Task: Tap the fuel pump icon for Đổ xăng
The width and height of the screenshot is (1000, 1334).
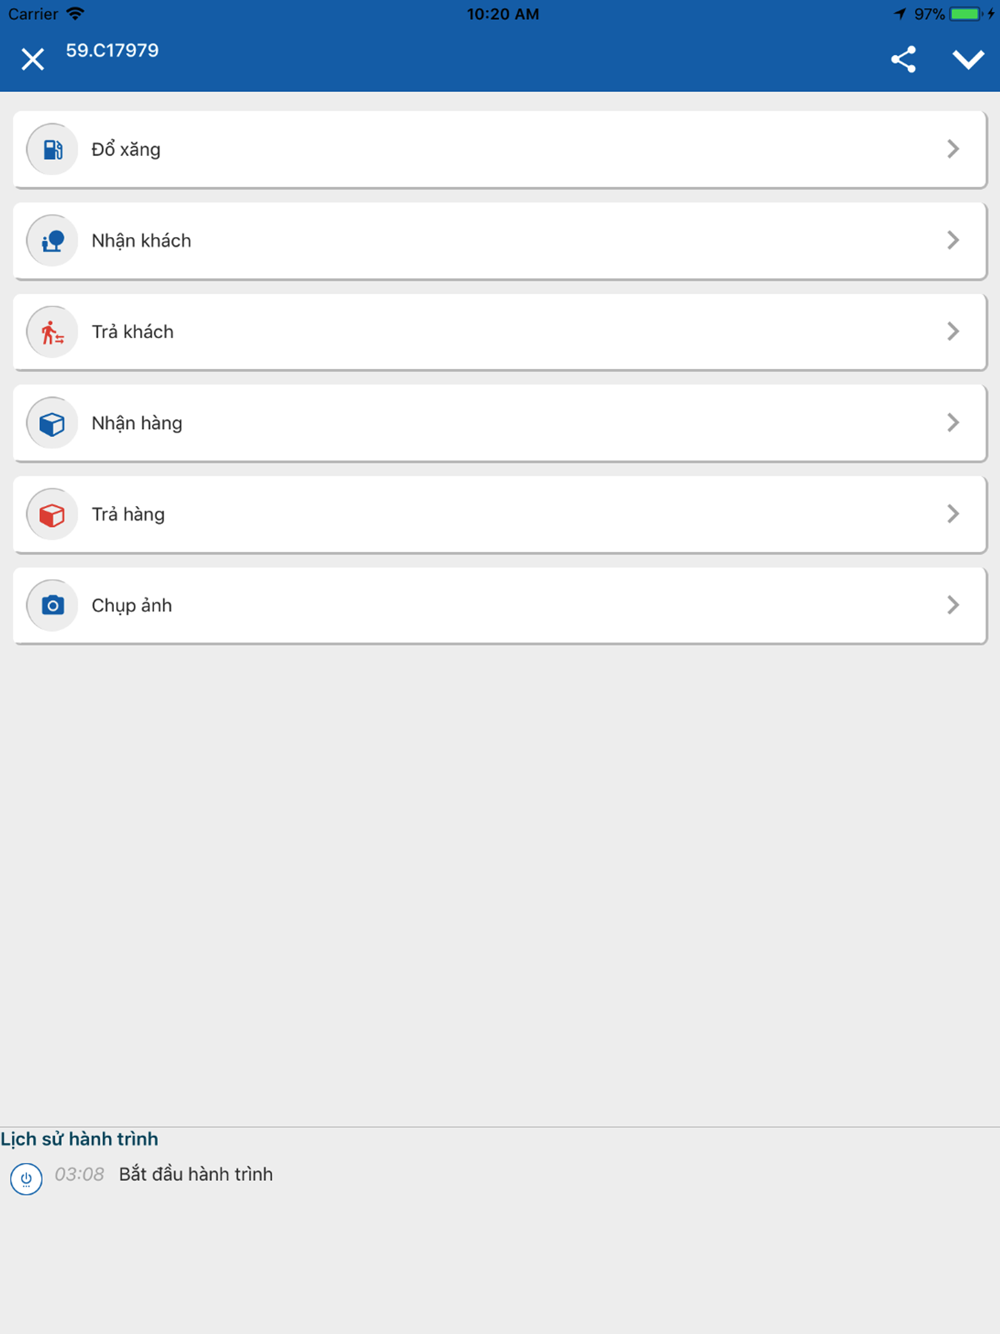Action: [52, 149]
